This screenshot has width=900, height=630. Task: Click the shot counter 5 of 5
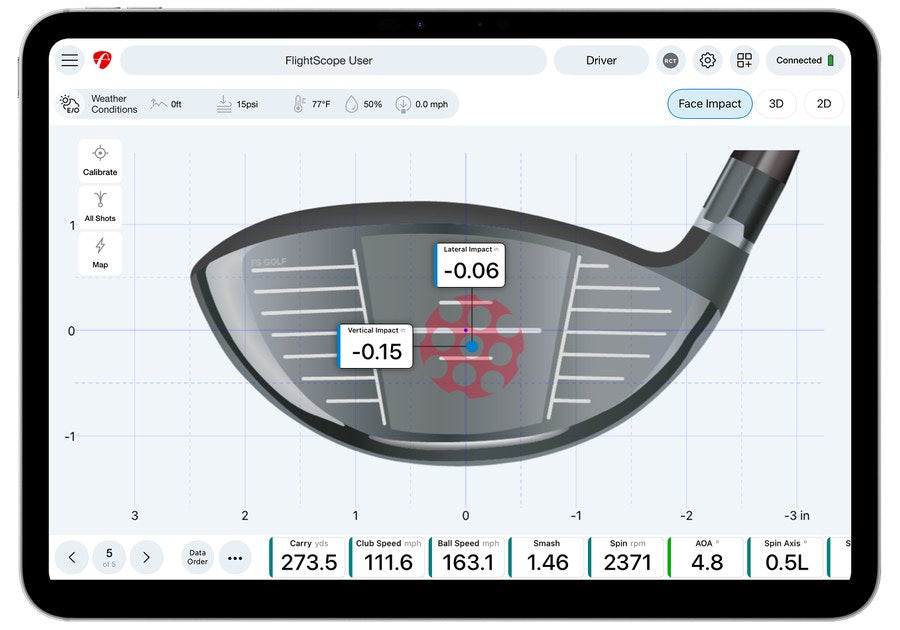point(109,557)
